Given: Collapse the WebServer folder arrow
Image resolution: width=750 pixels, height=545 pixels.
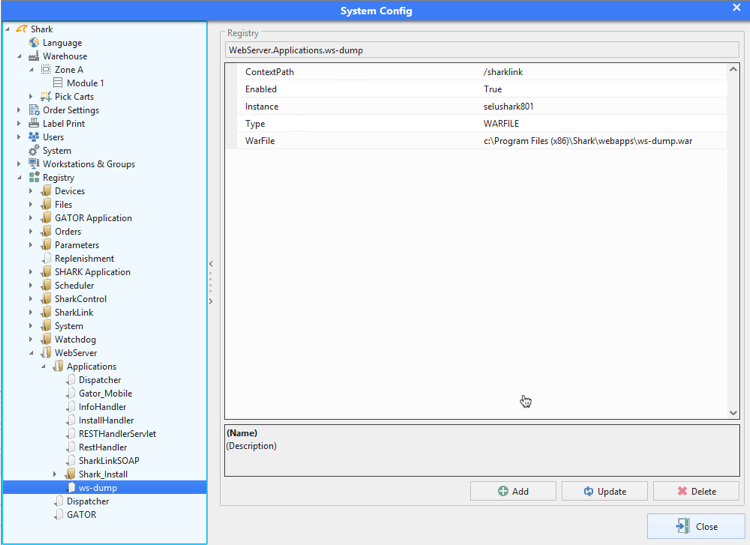Looking at the screenshot, I should [31, 353].
